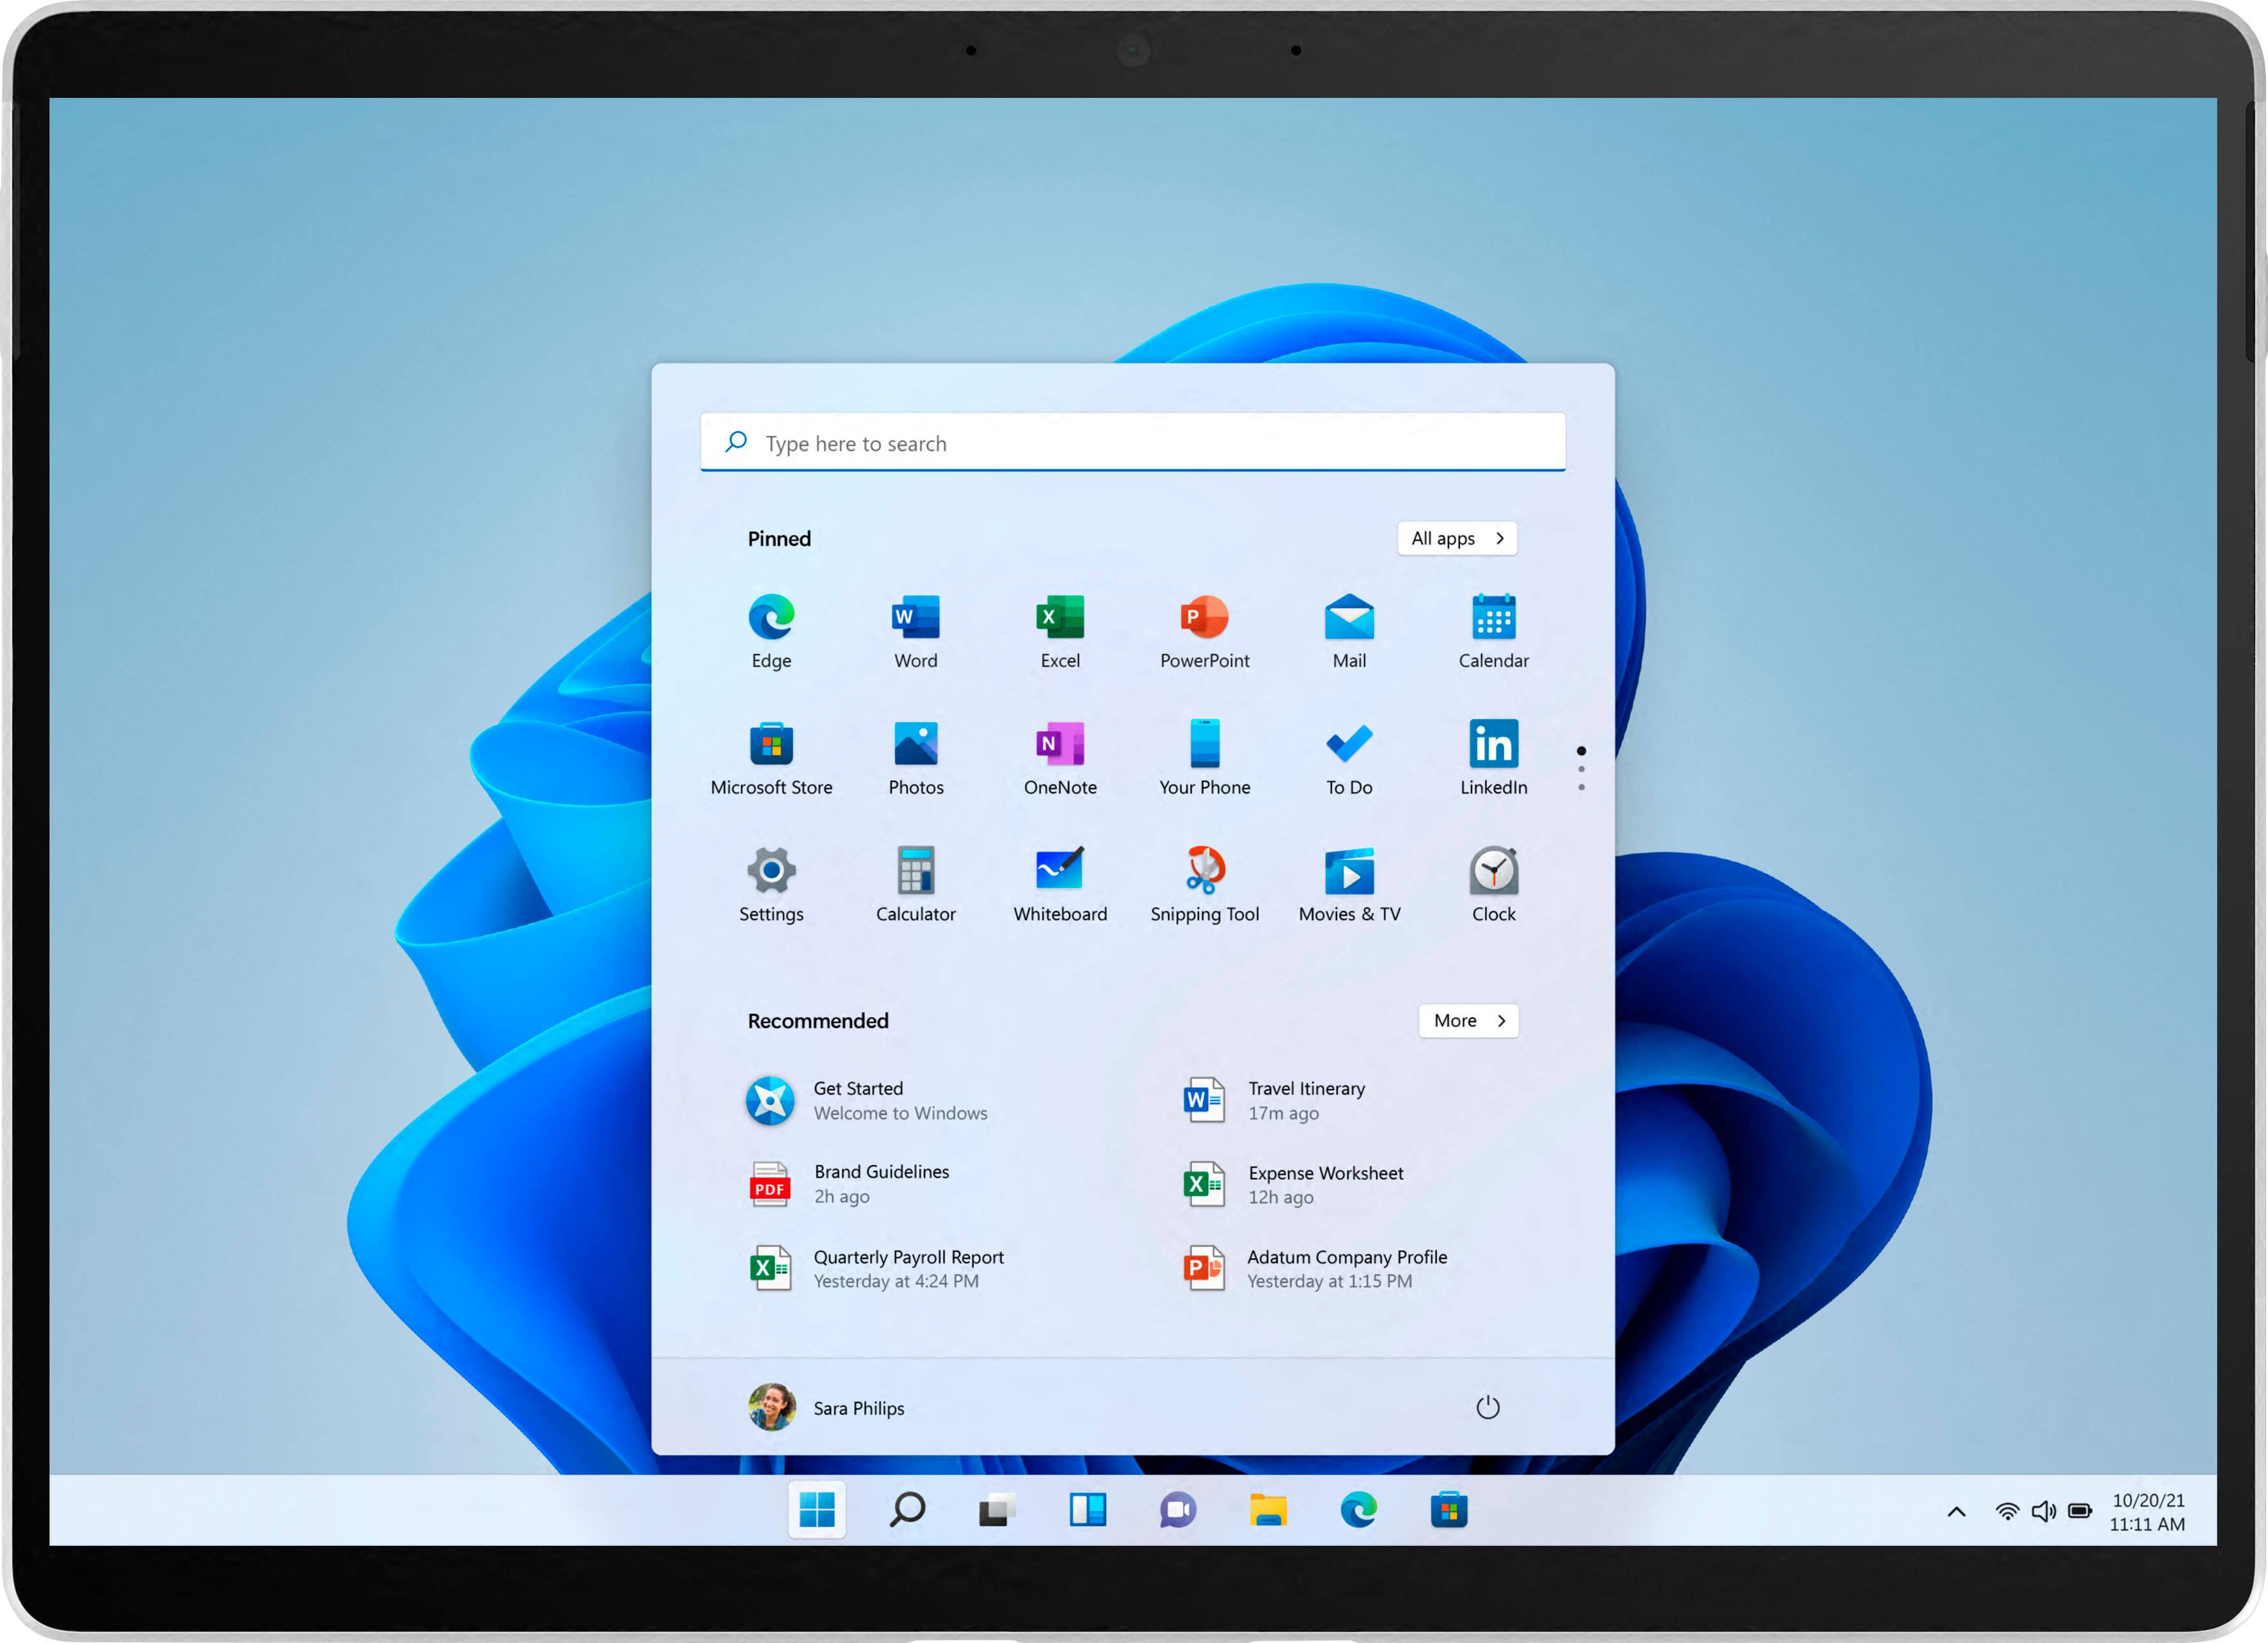Image resolution: width=2268 pixels, height=1643 pixels.
Task: Expand the More recommended items
Action: (x=1467, y=1021)
